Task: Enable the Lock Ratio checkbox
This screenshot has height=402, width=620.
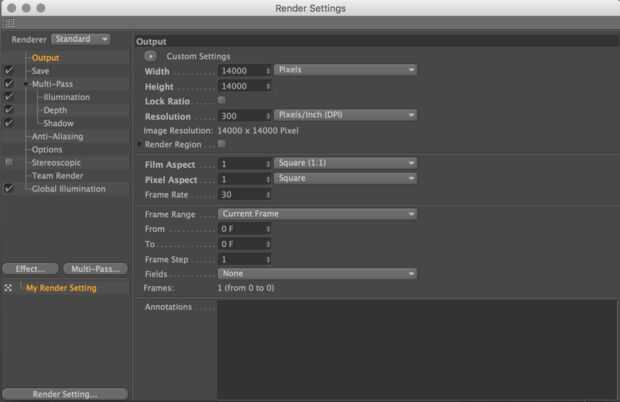Action: (x=221, y=100)
